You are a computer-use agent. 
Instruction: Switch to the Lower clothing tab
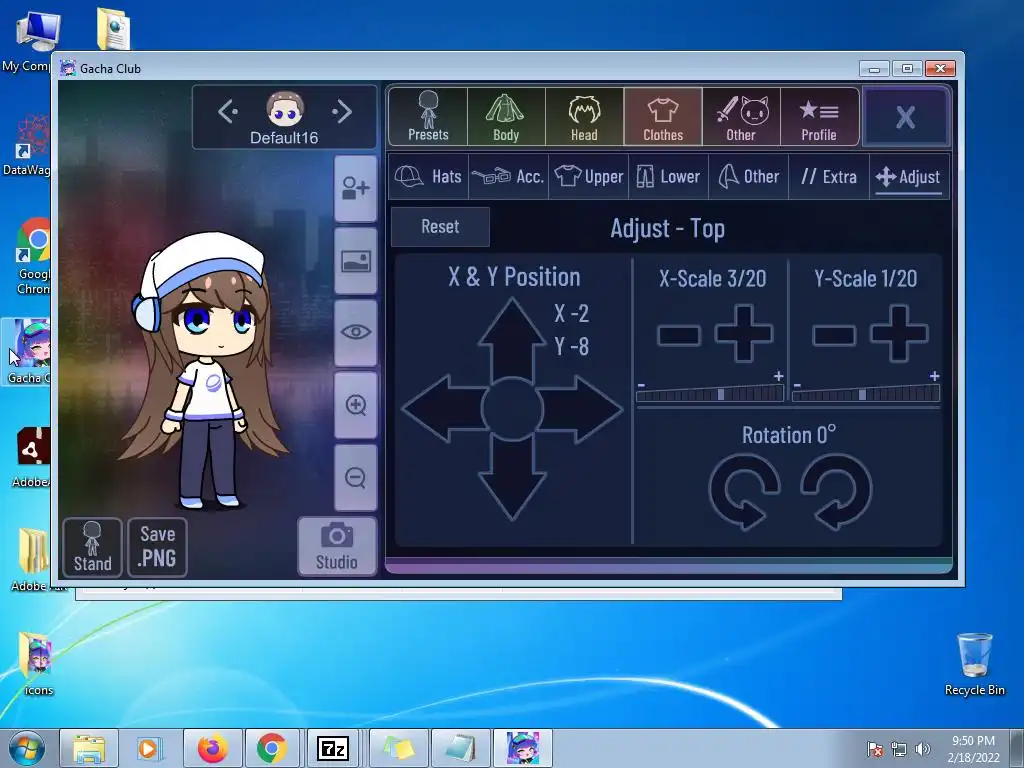coord(669,176)
